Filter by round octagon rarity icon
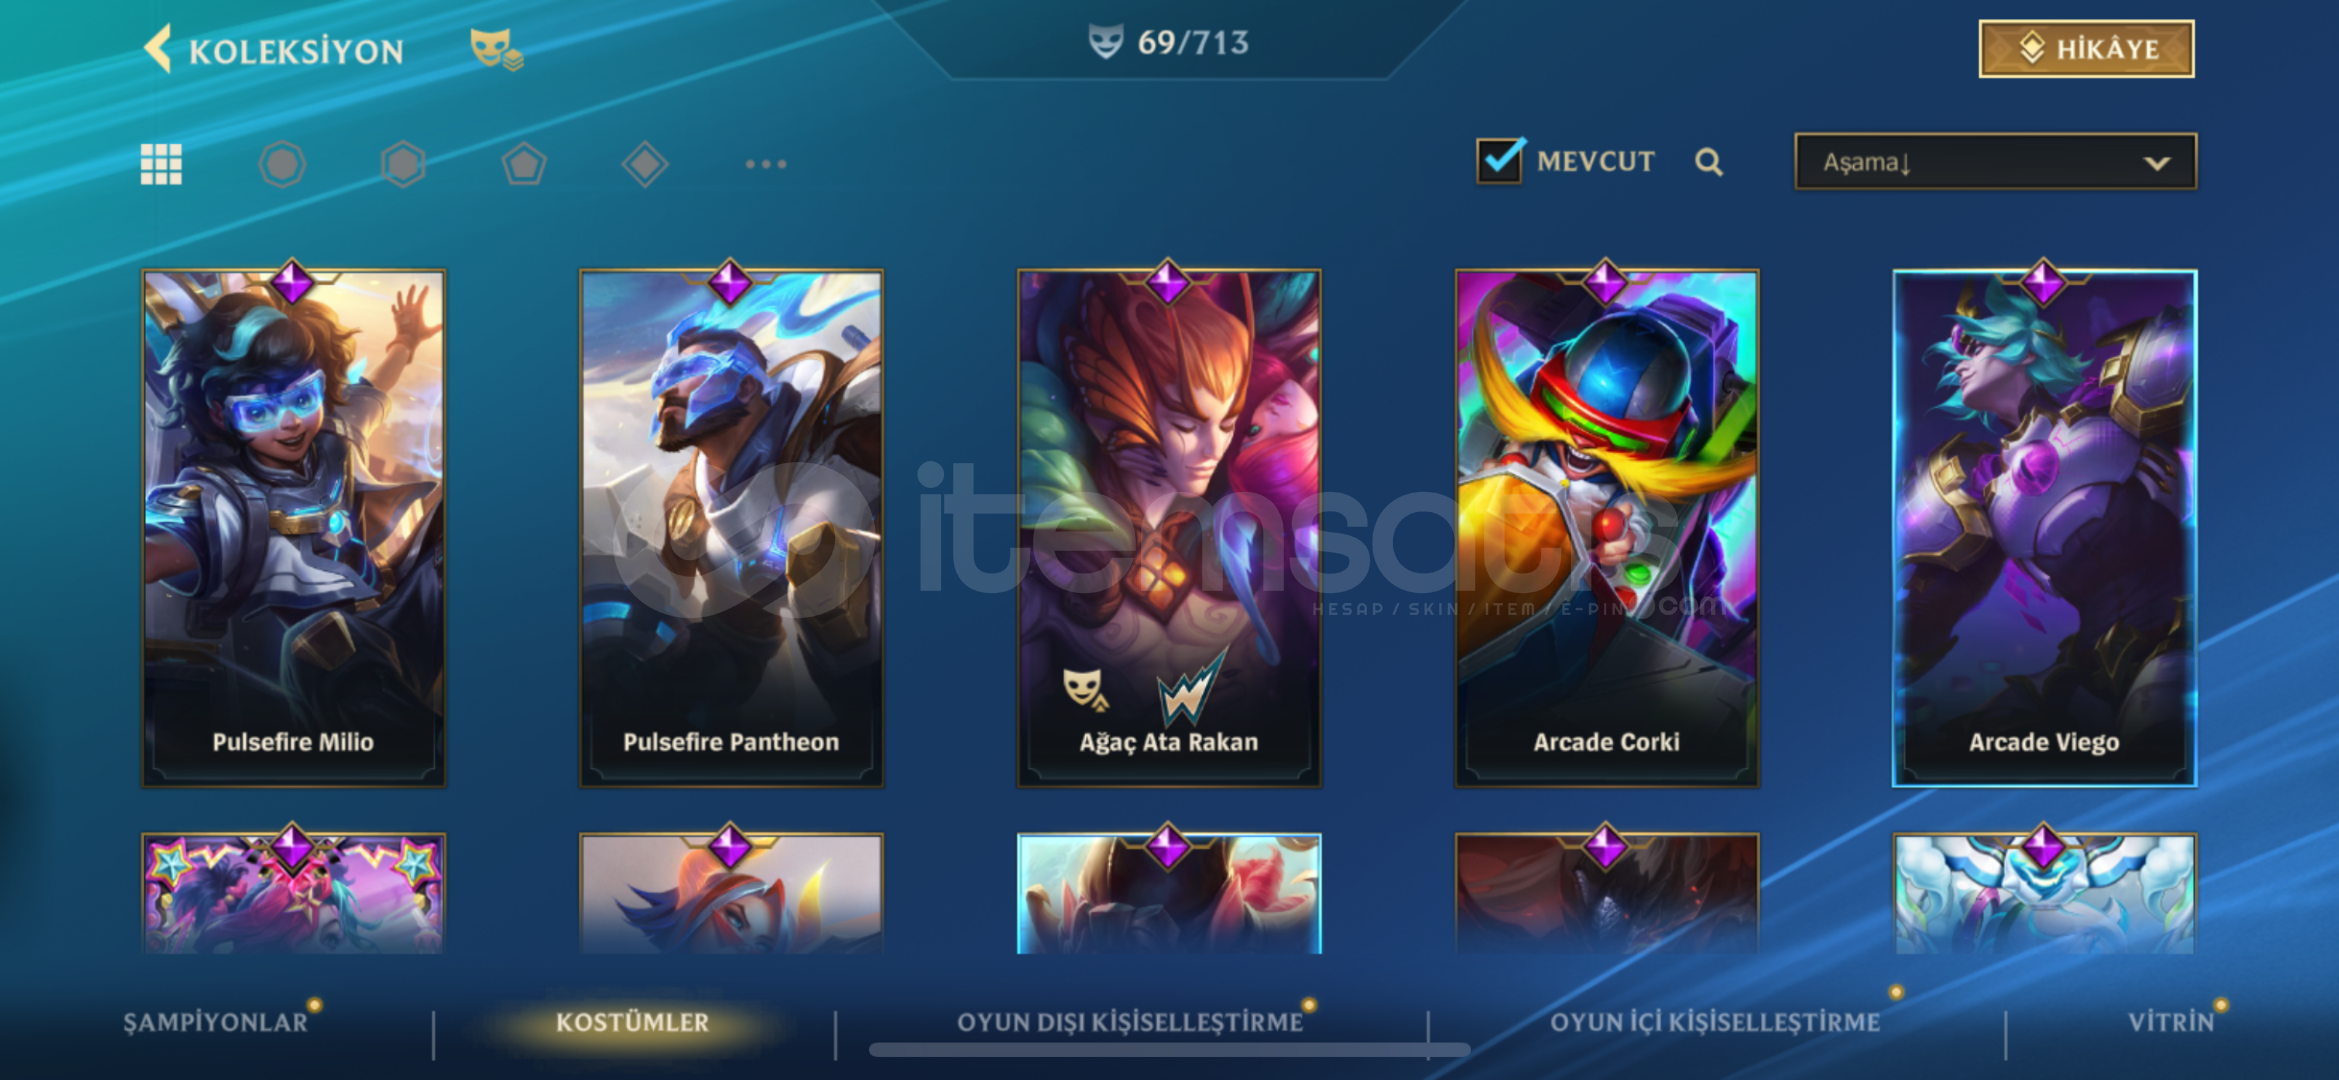 point(282,164)
